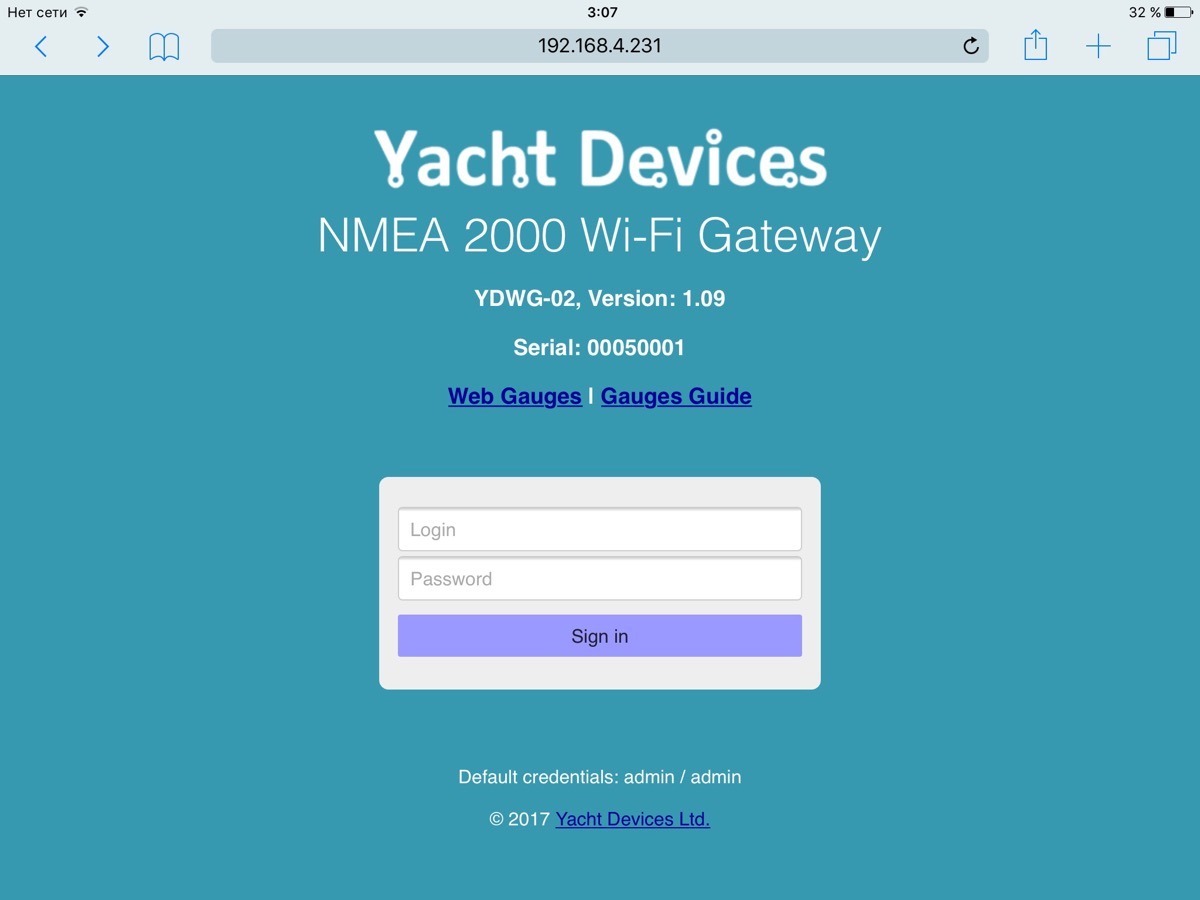Tap Wi-Fi icon in status bar
Viewport: 1200px width, 900px height.
tap(81, 12)
